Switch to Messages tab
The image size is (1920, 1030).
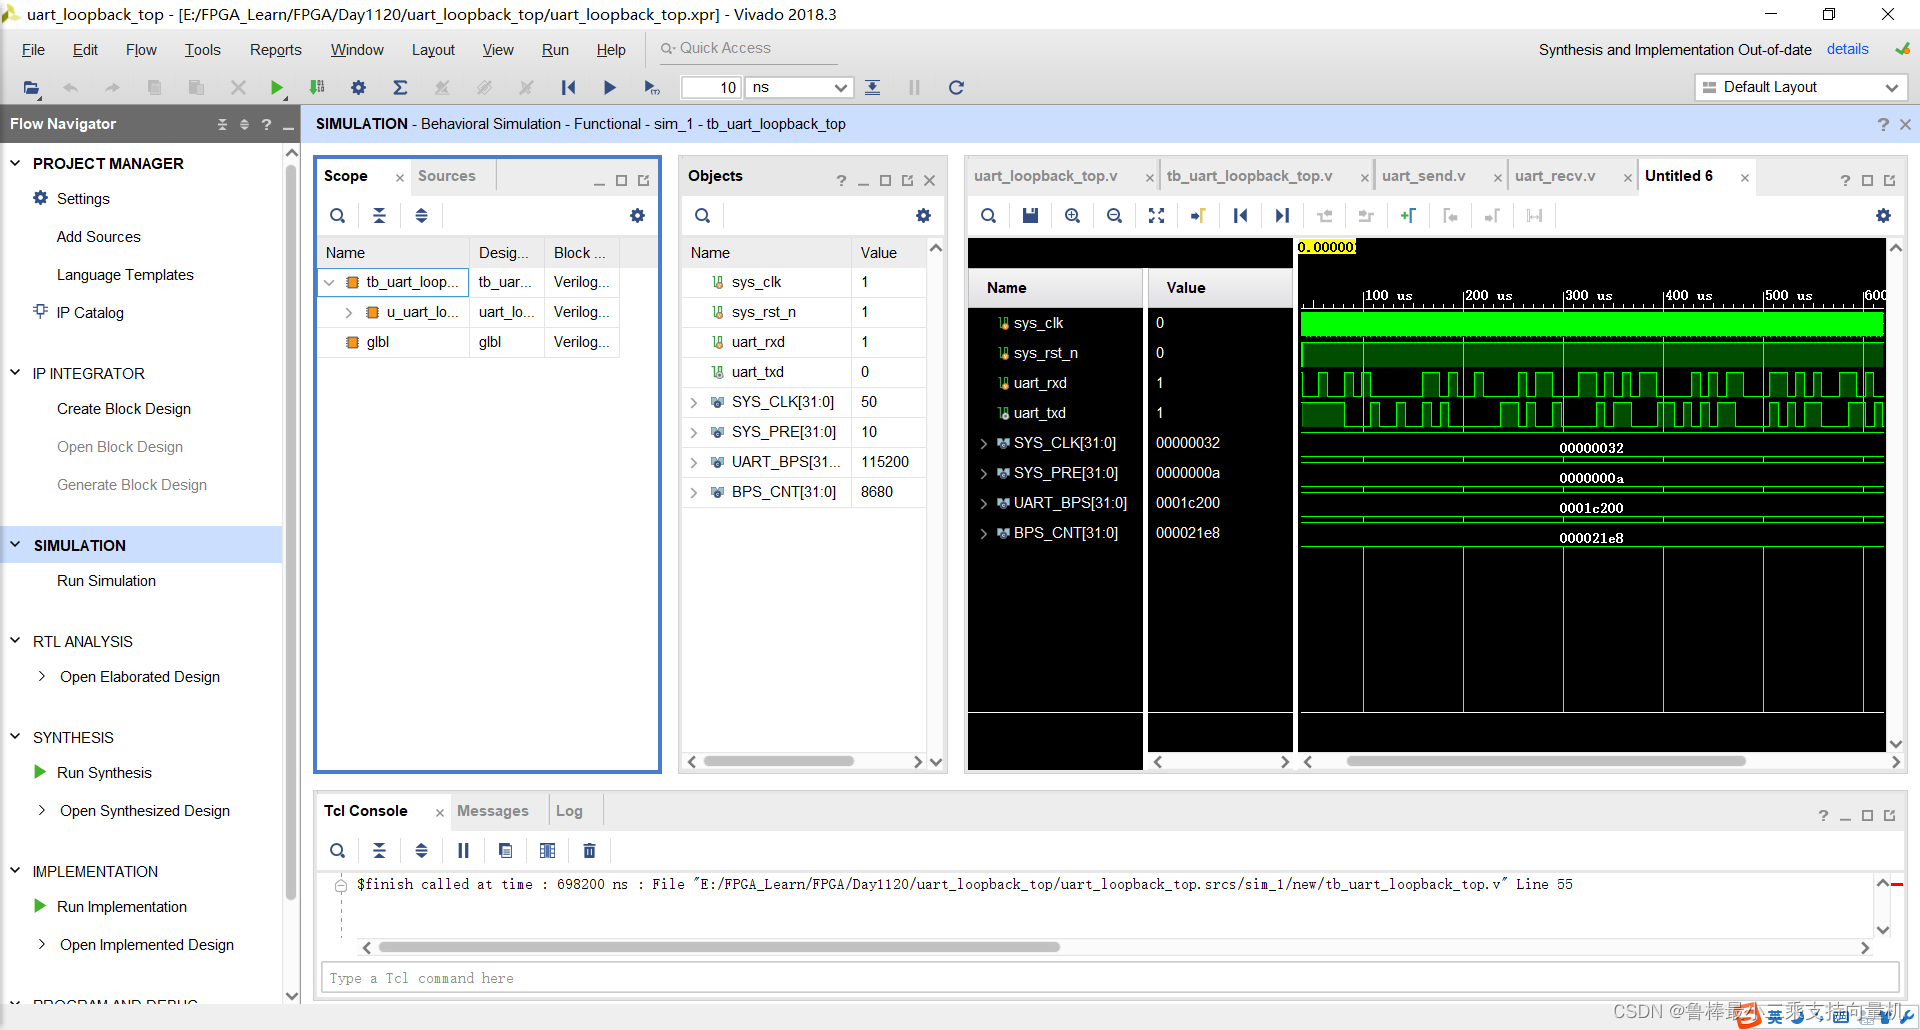click(x=492, y=811)
